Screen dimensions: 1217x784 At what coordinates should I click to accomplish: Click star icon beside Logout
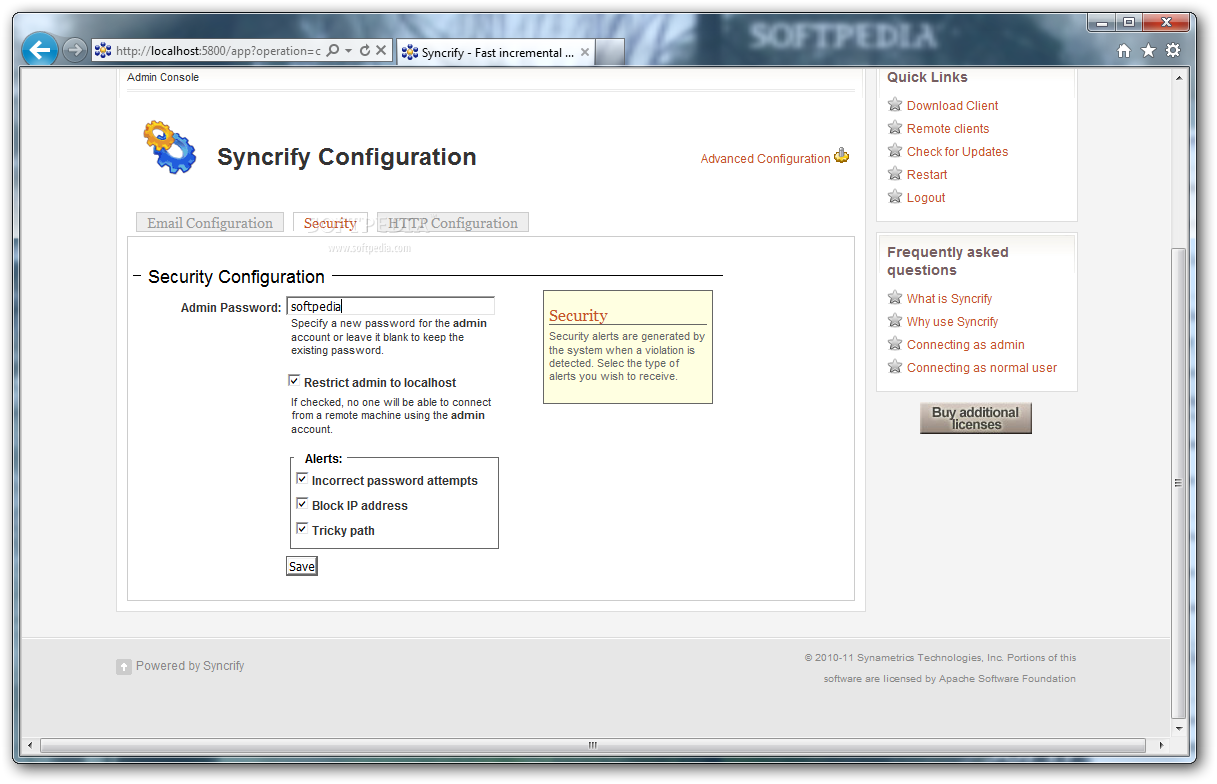tap(895, 196)
